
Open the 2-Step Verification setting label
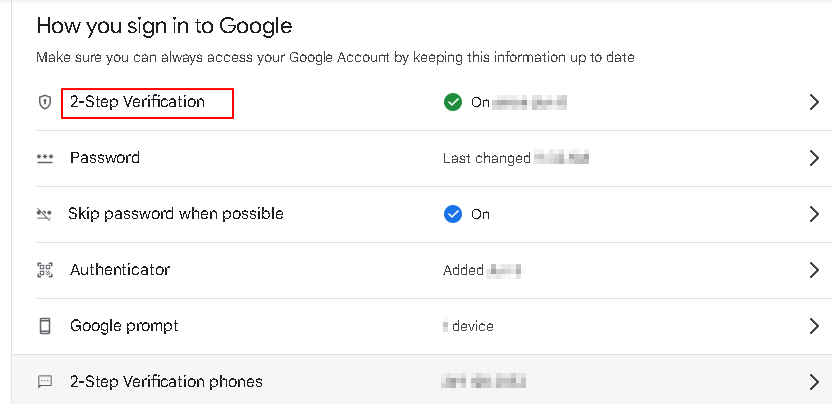pos(137,102)
